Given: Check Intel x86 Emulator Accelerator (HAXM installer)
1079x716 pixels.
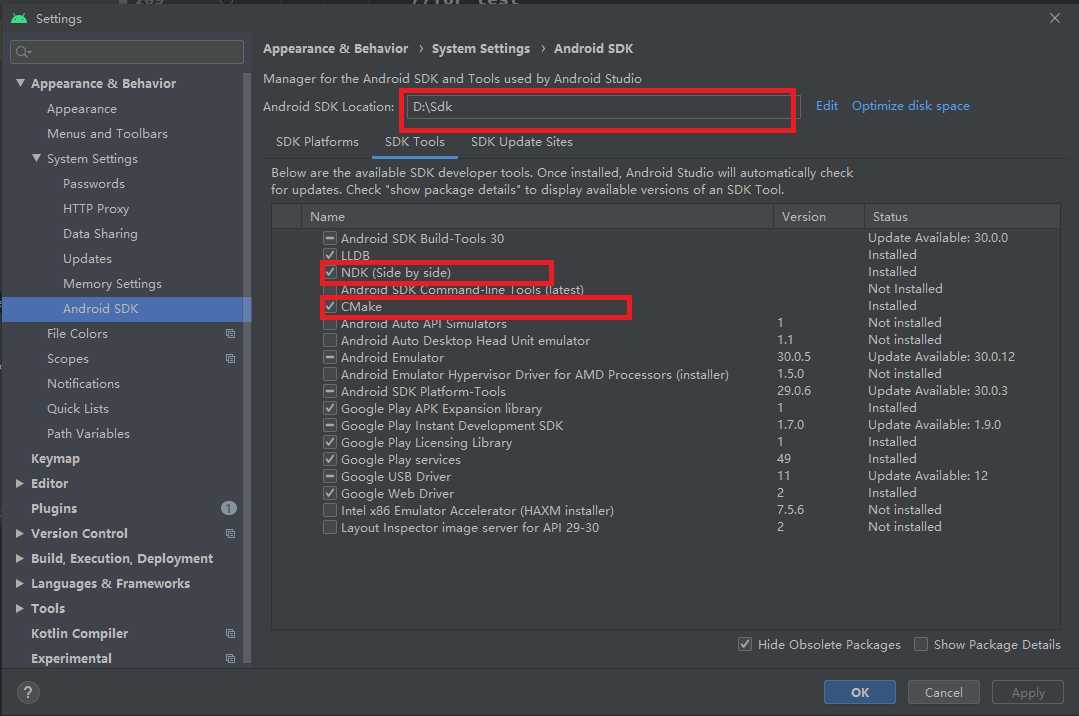Looking at the screenshot, I should 330,510.
